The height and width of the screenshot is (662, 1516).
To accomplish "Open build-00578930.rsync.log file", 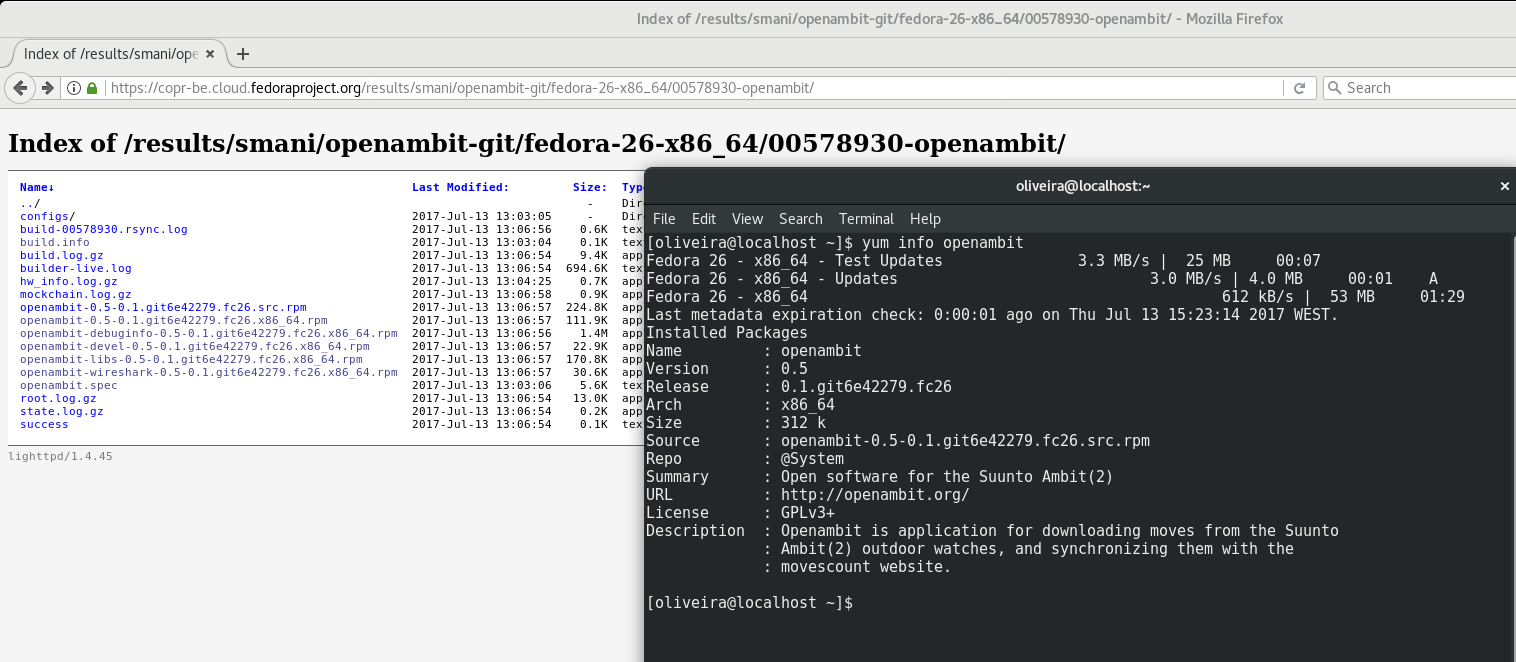I will (x=104, y=229).
